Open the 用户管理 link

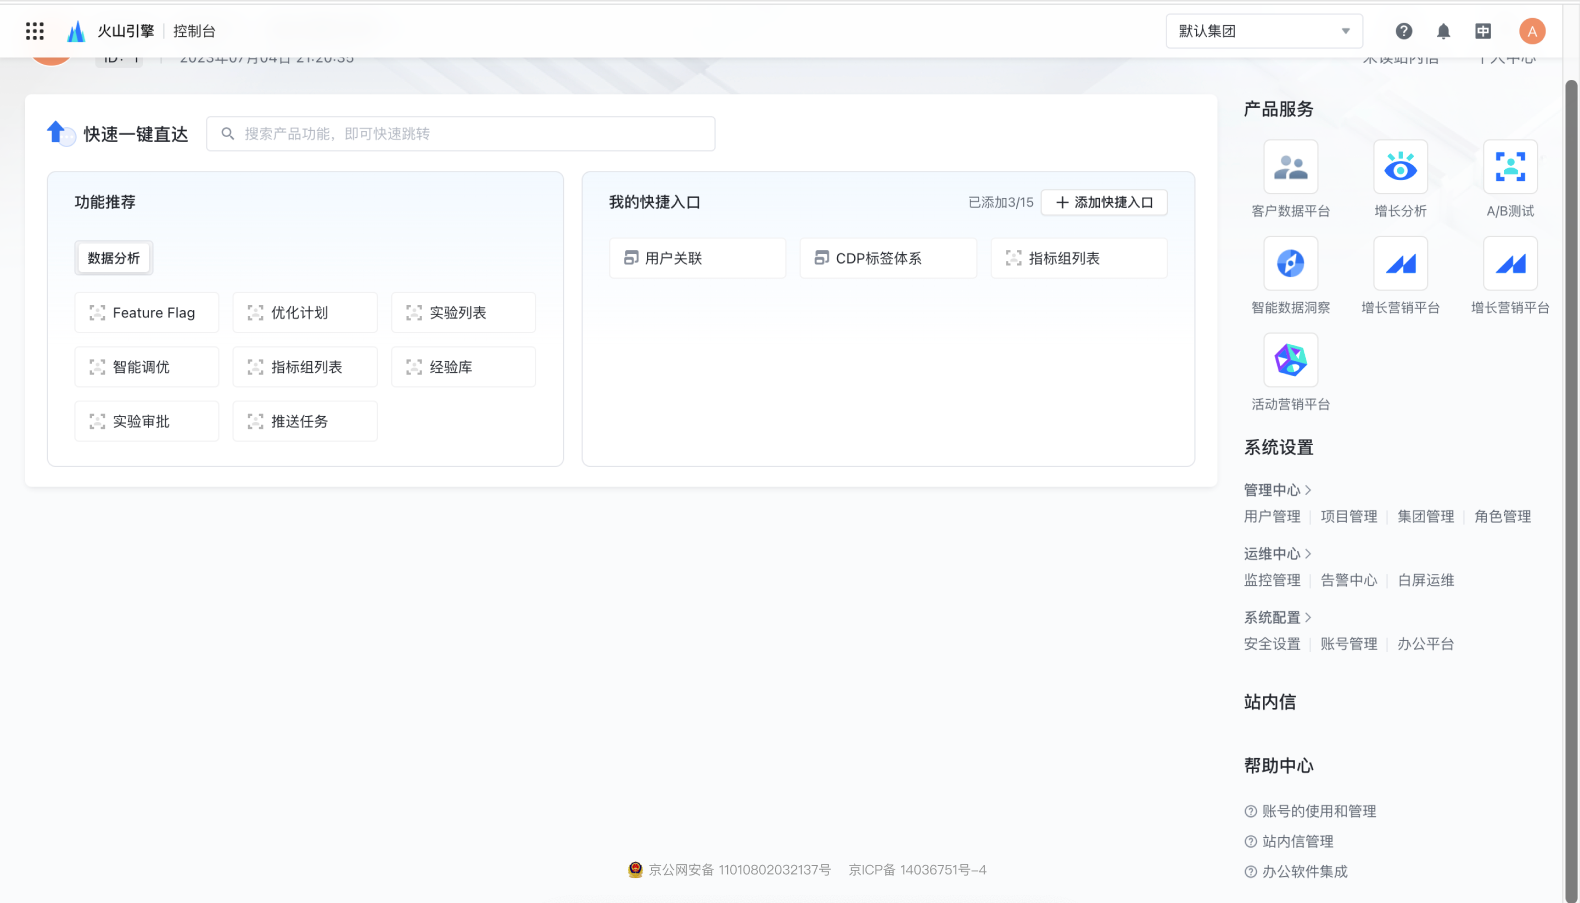click(x=1272, y=517)
